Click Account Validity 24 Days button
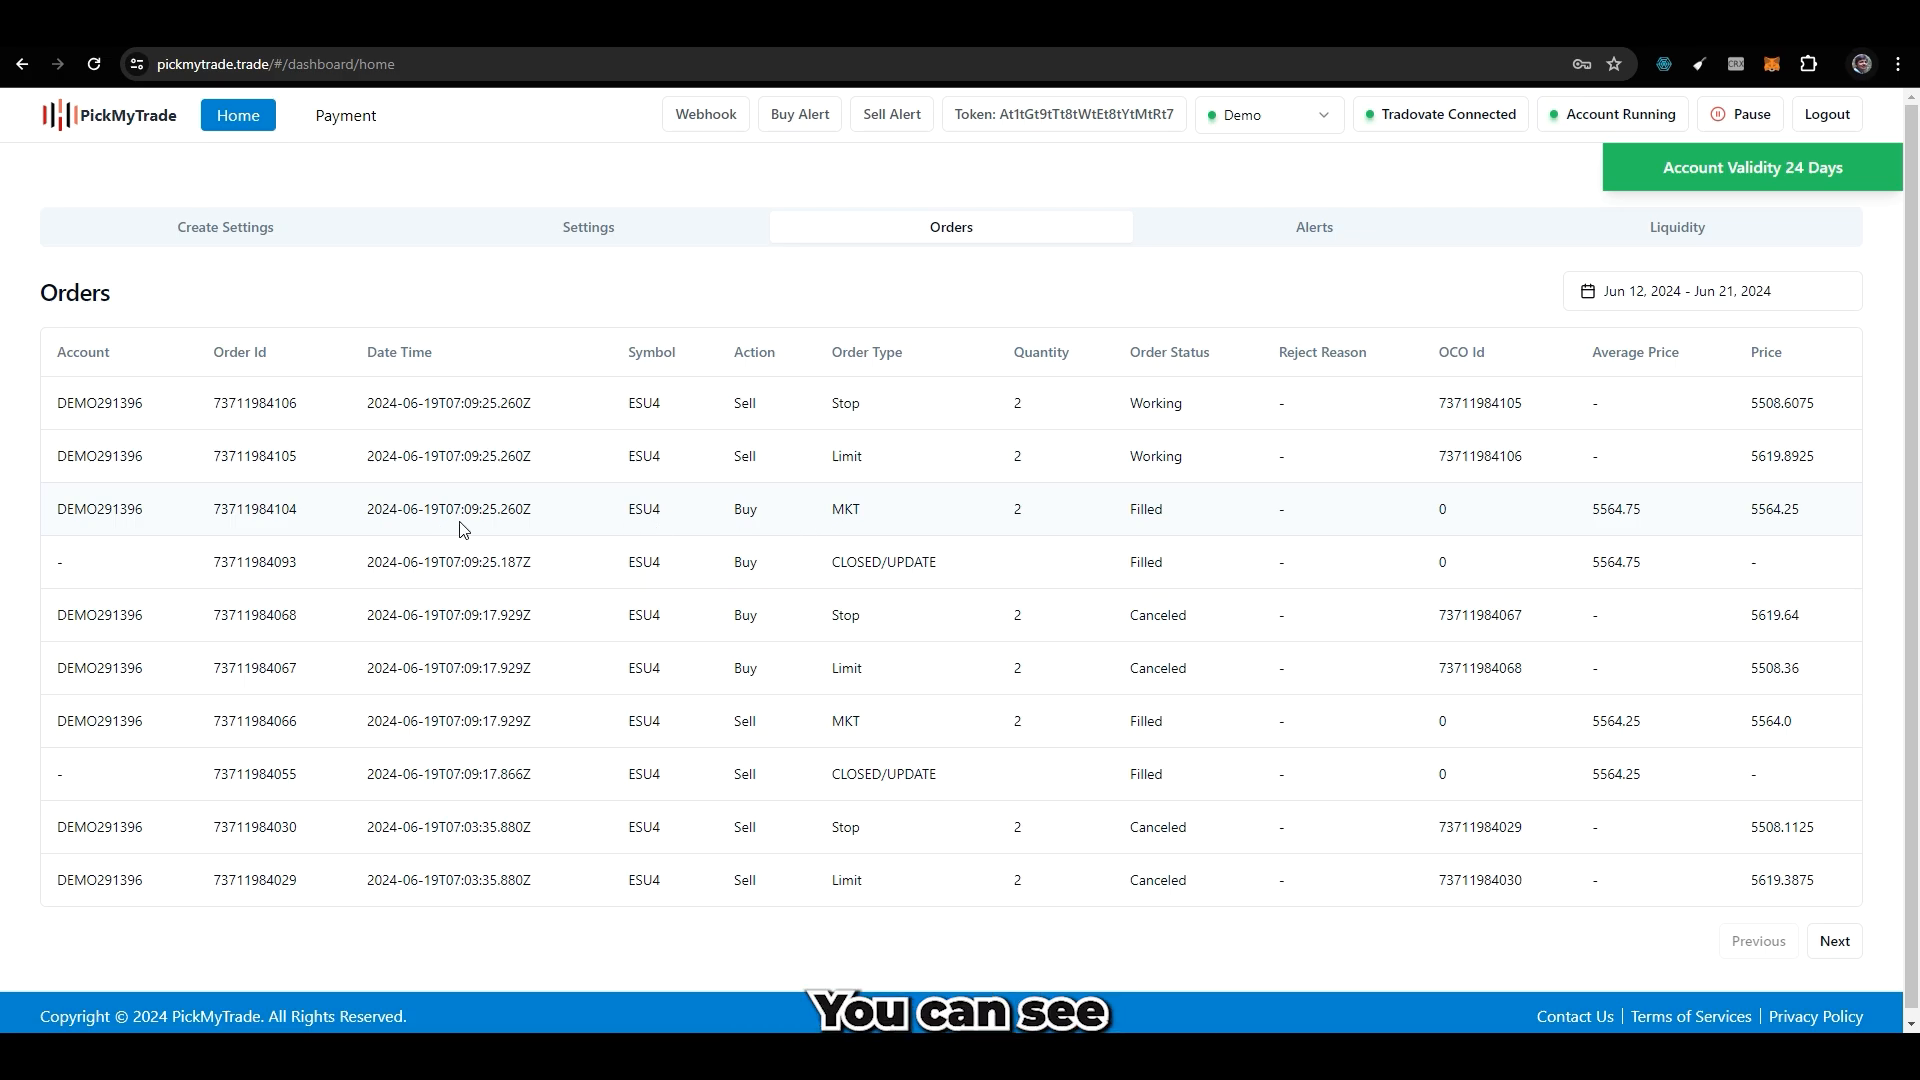 (x=1754, y=167)
